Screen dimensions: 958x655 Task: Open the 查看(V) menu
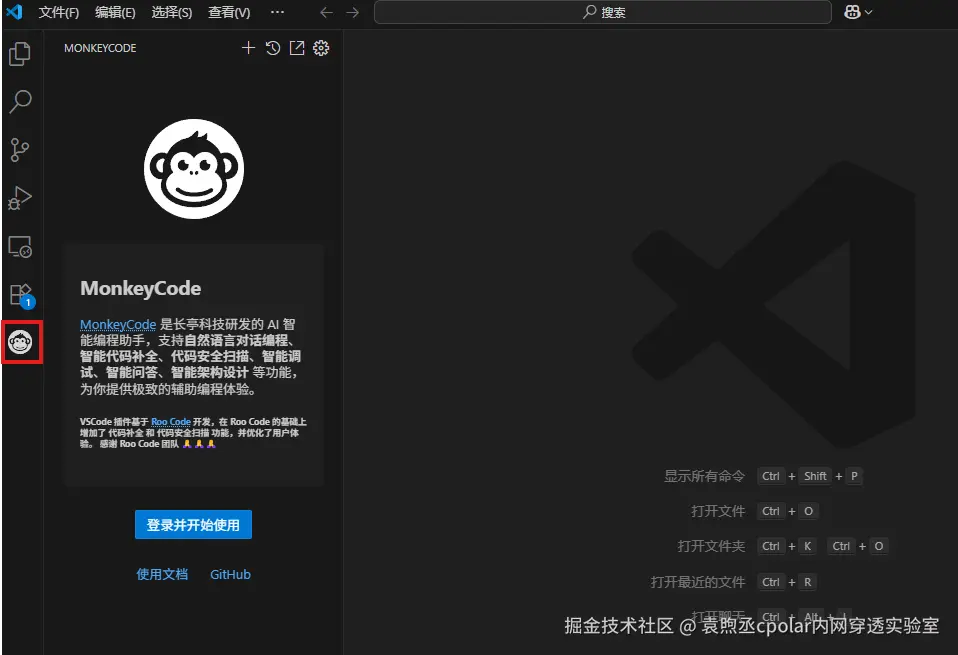pyautogui.click(x=229, y=12)
